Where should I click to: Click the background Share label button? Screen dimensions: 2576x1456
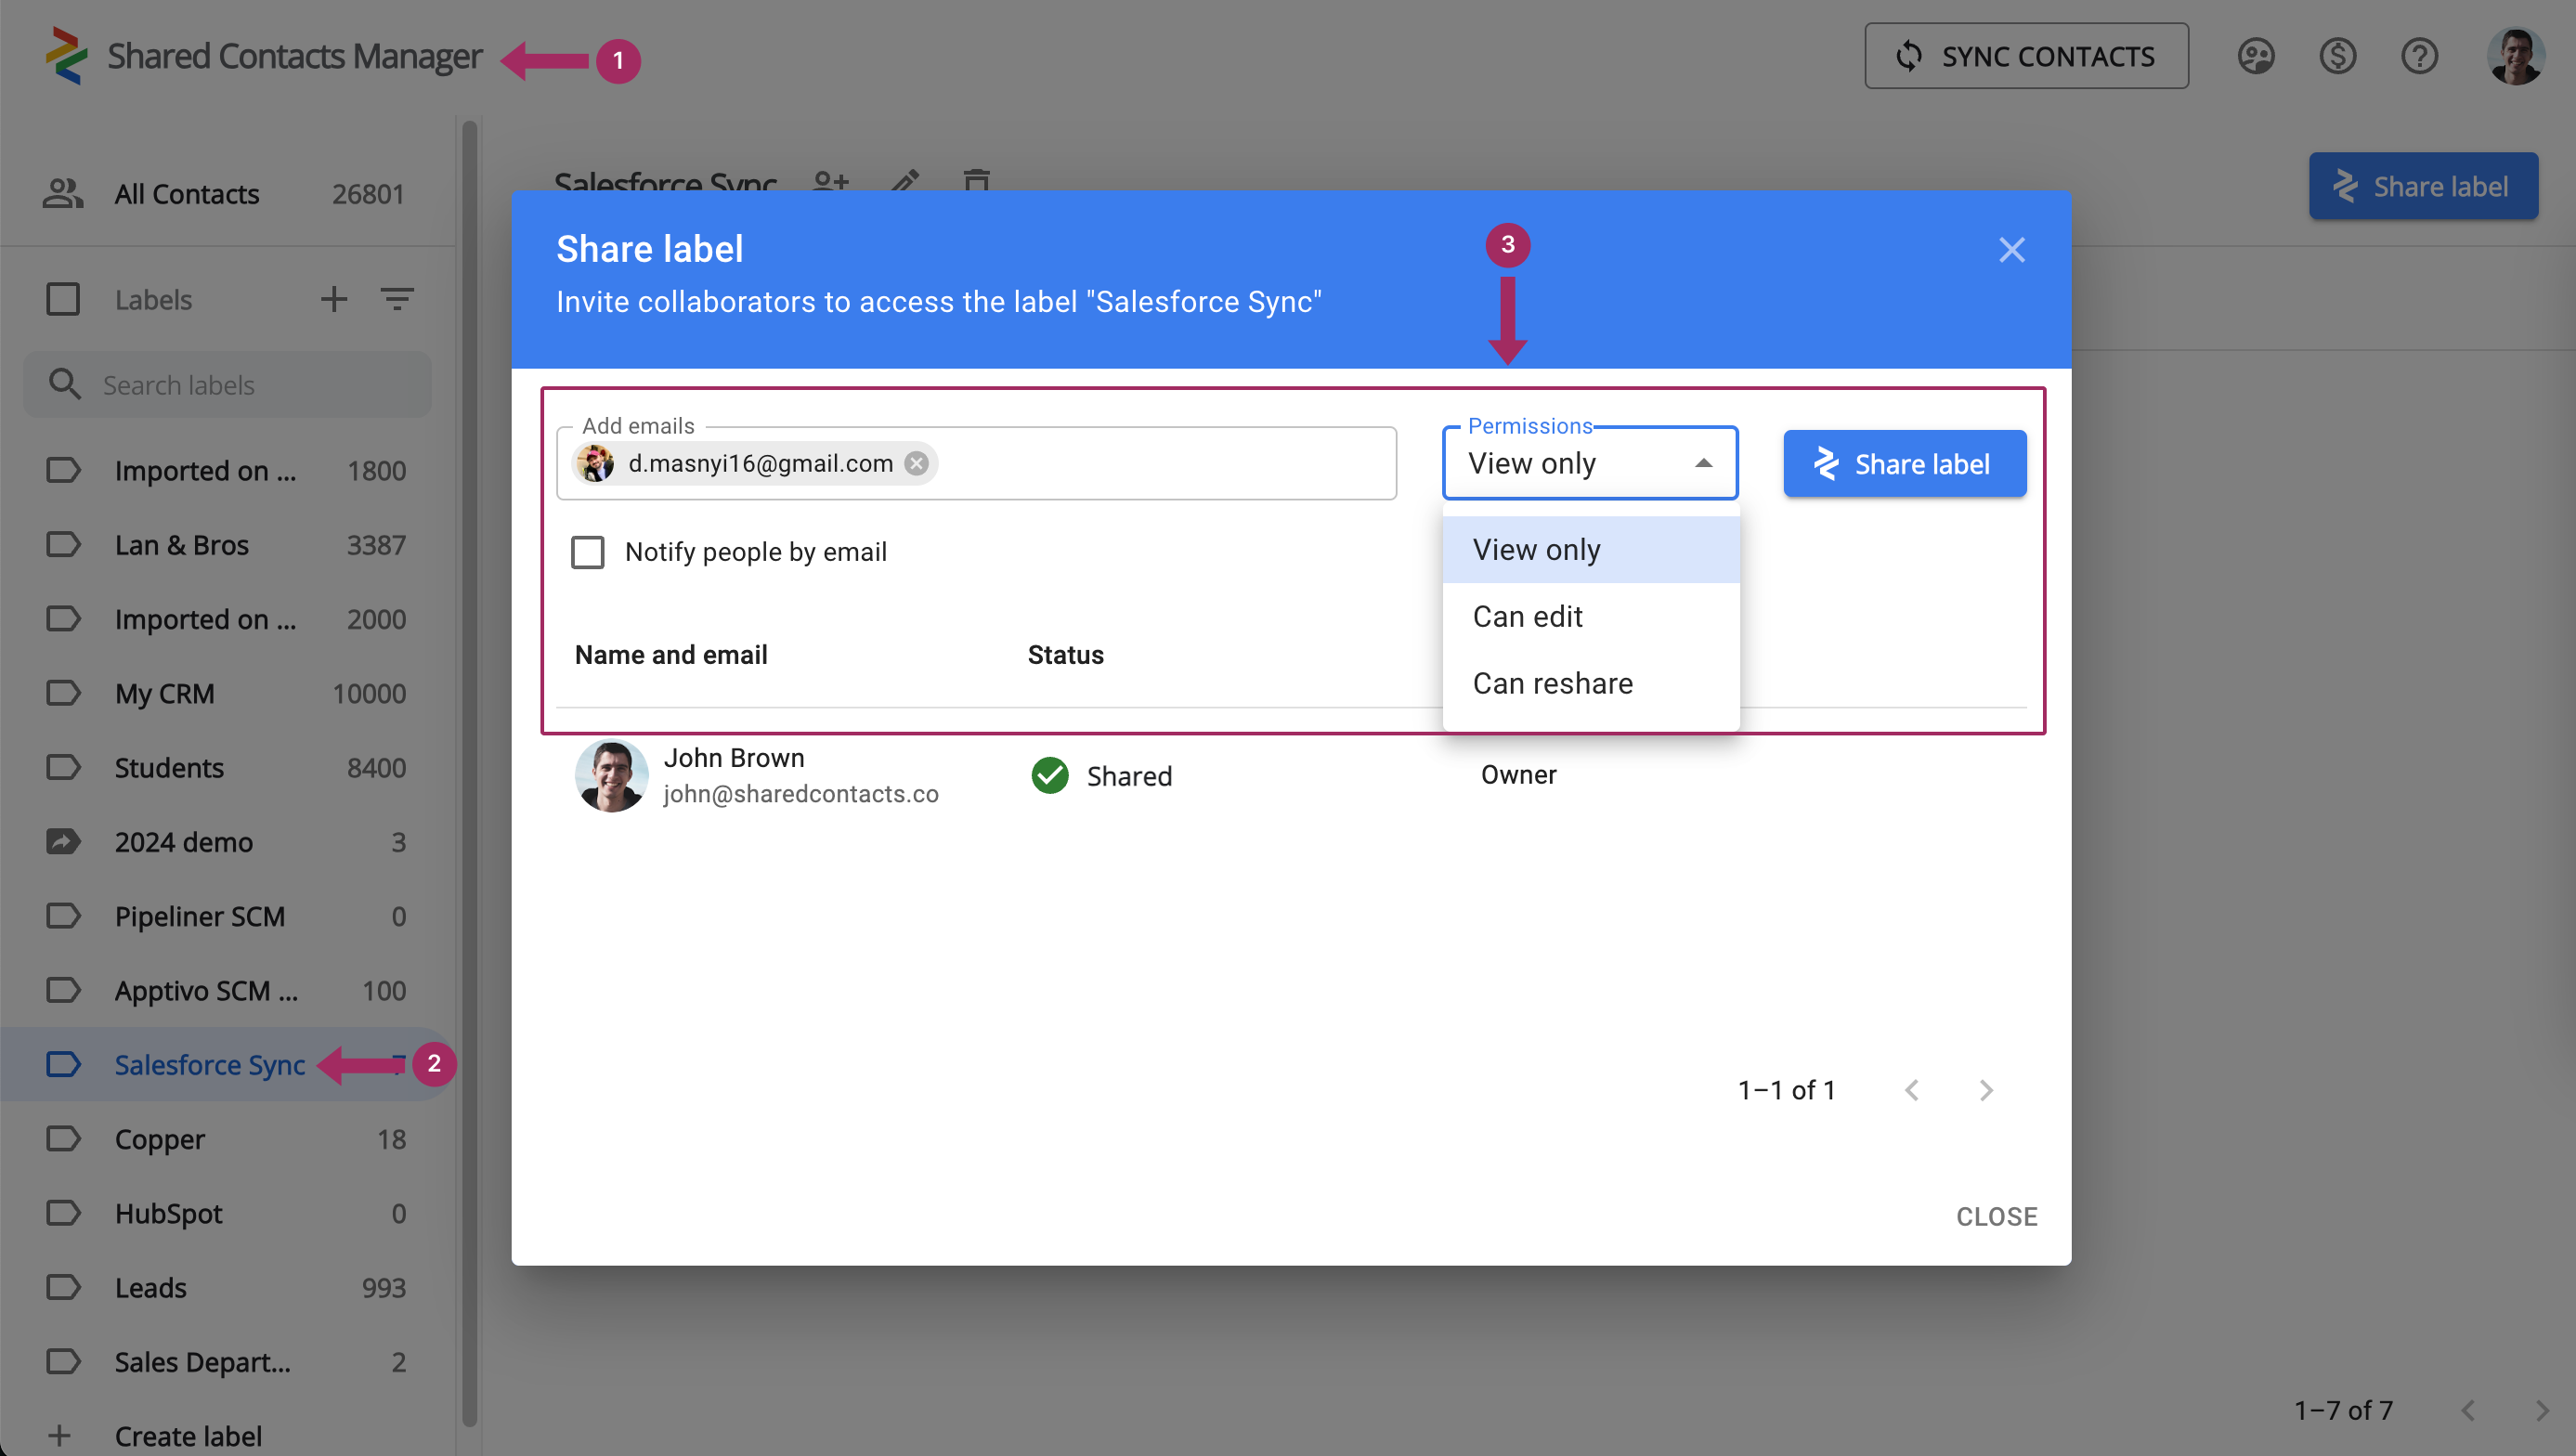[x=2423, y=186]
